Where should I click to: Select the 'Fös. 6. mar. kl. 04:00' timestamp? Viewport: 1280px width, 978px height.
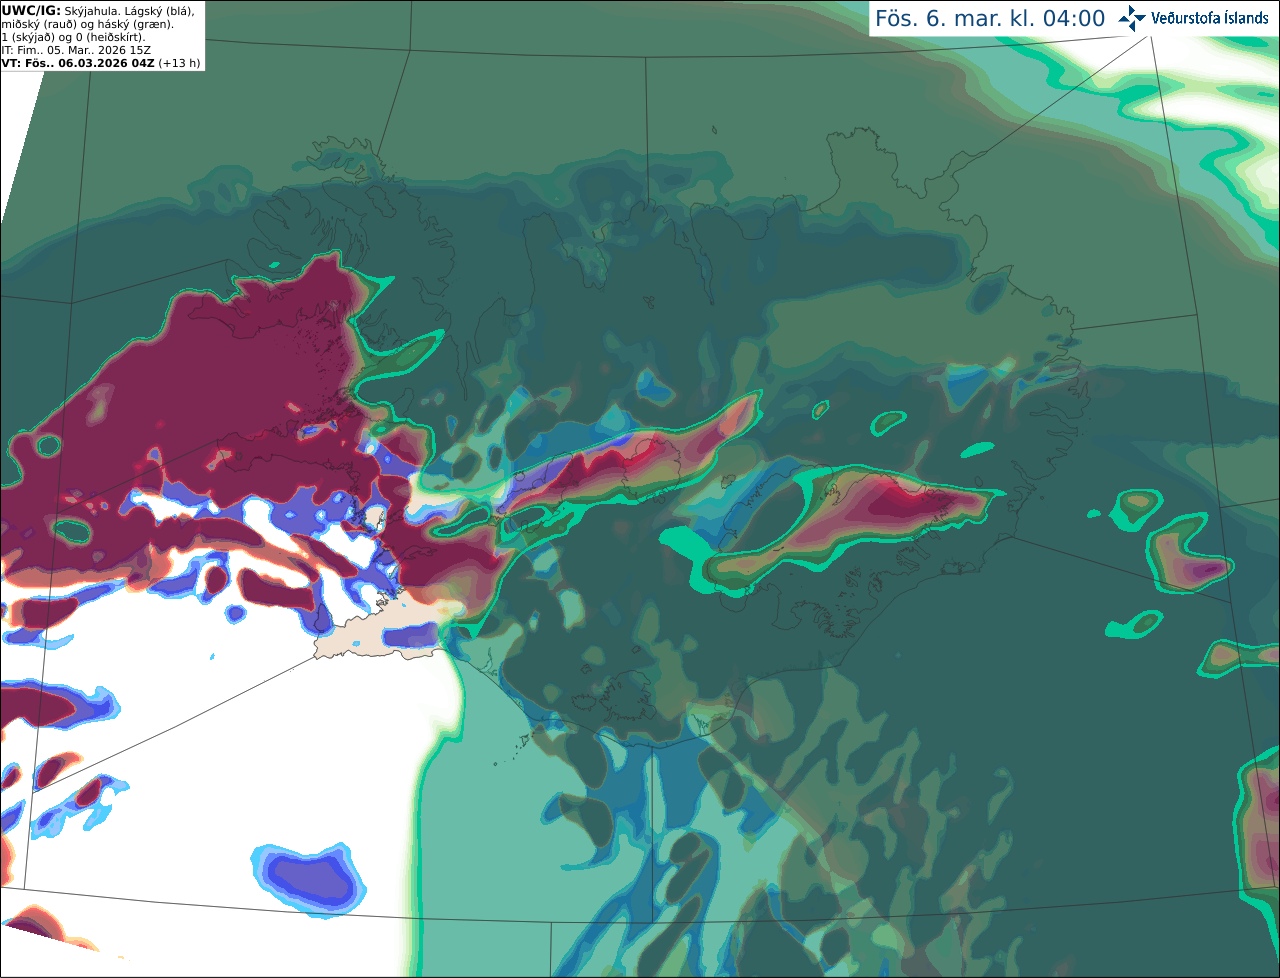pyautogui.click(x=990, y=18)
